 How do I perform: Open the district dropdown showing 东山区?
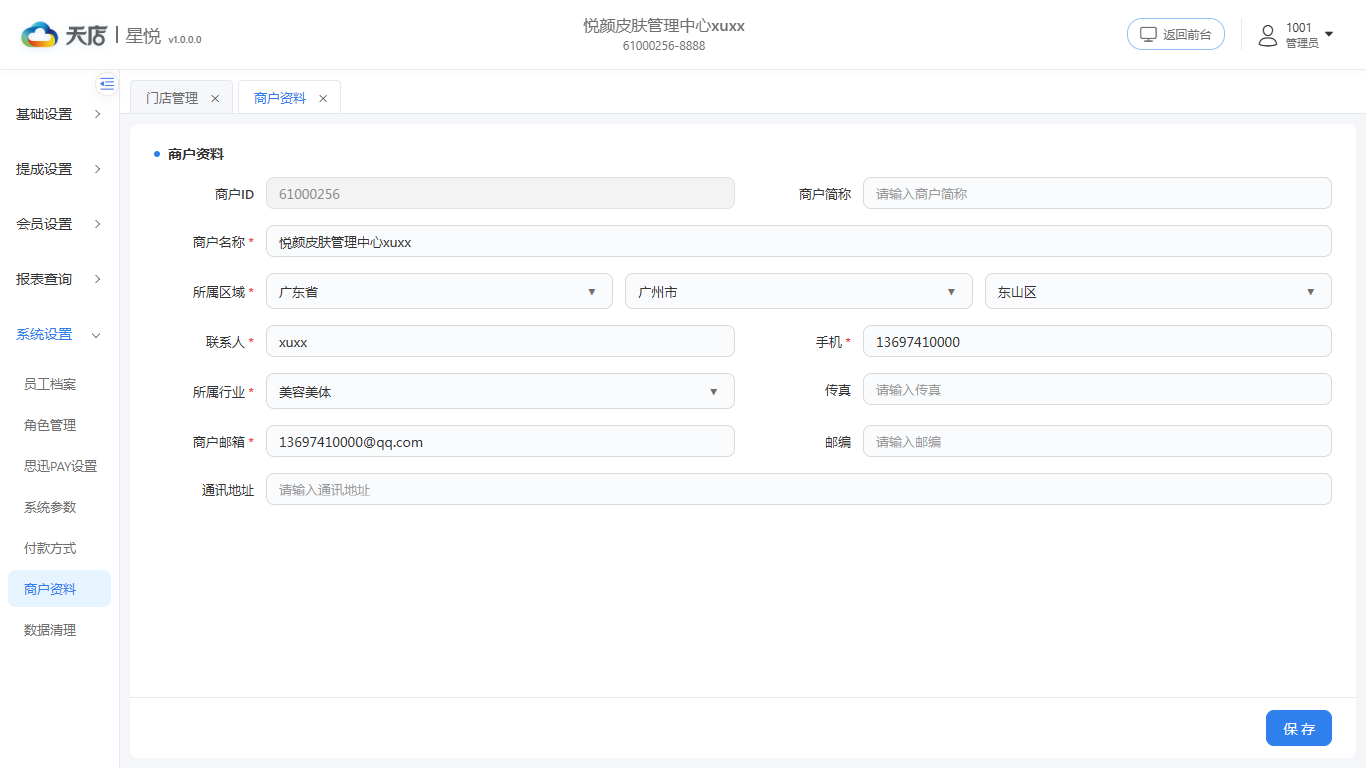1158,291
